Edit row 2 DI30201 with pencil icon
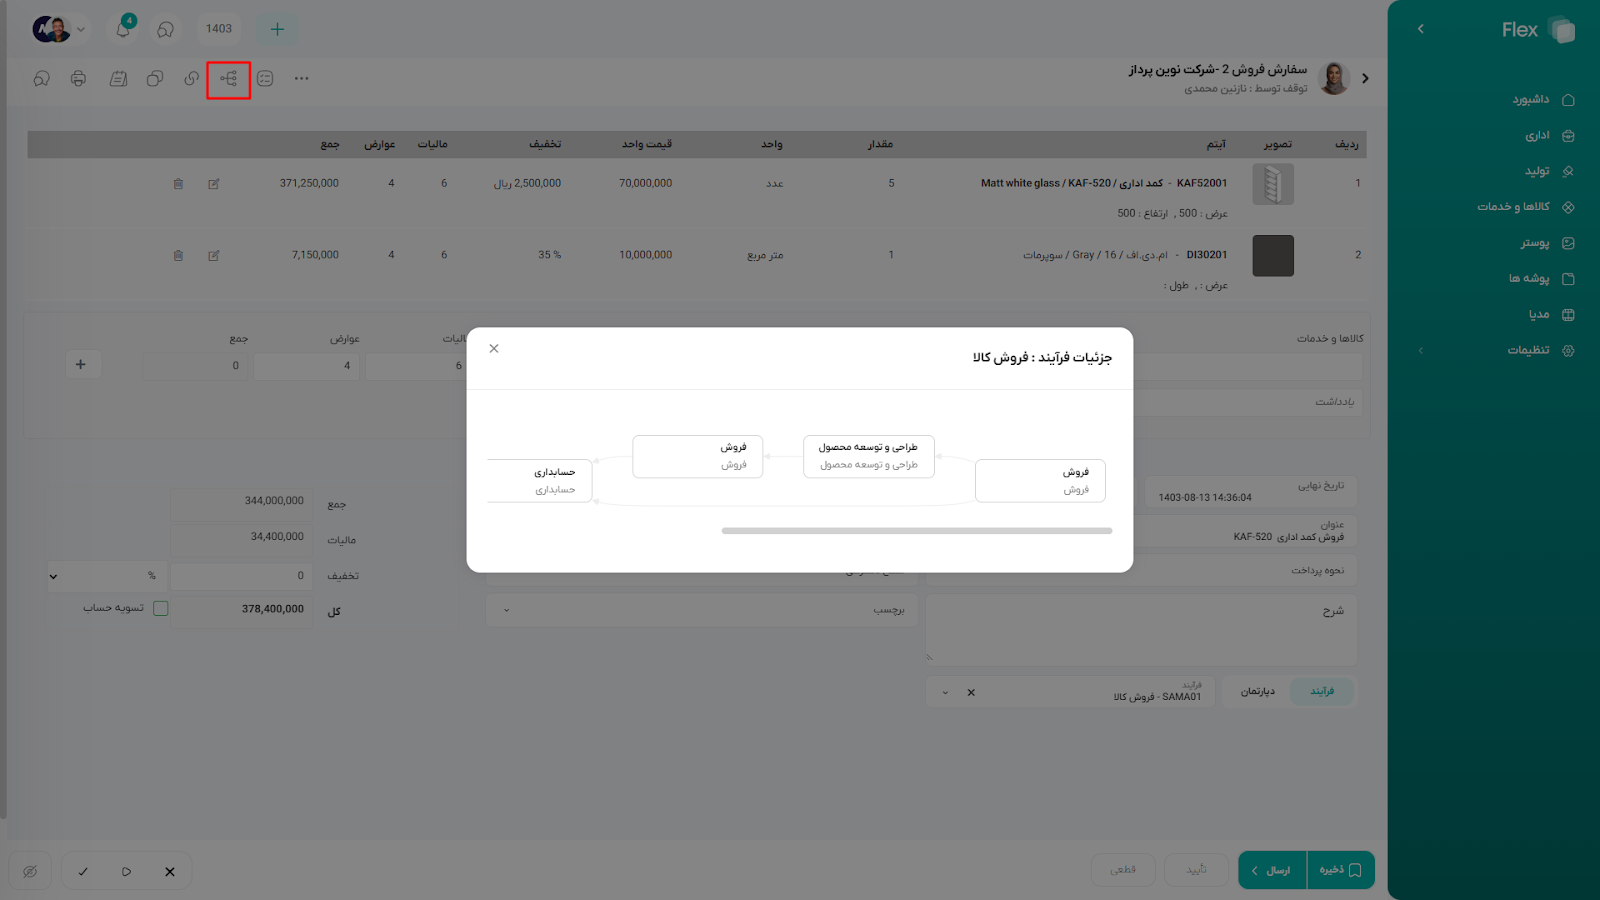Viewport: 1600px width, 900px height. click(x=214, y=255)
